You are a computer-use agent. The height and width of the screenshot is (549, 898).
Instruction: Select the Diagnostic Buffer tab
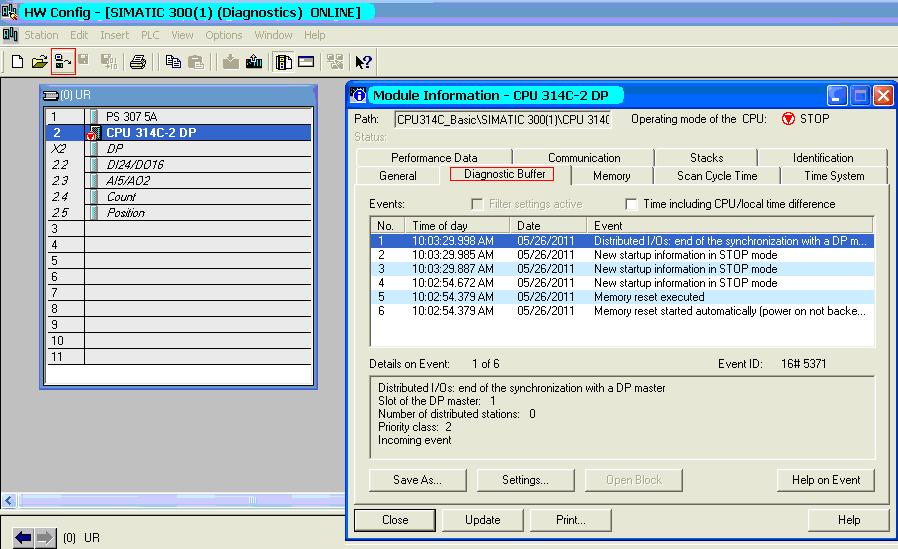tap(505, 174)
